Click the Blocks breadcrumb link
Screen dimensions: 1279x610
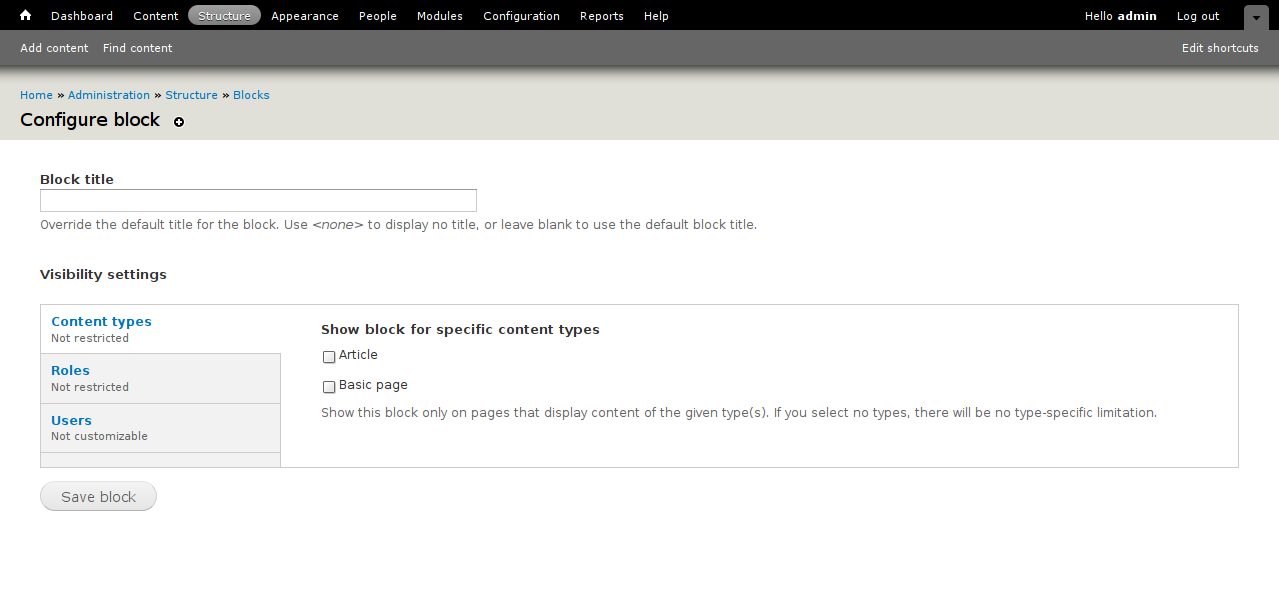click(251, 95)
